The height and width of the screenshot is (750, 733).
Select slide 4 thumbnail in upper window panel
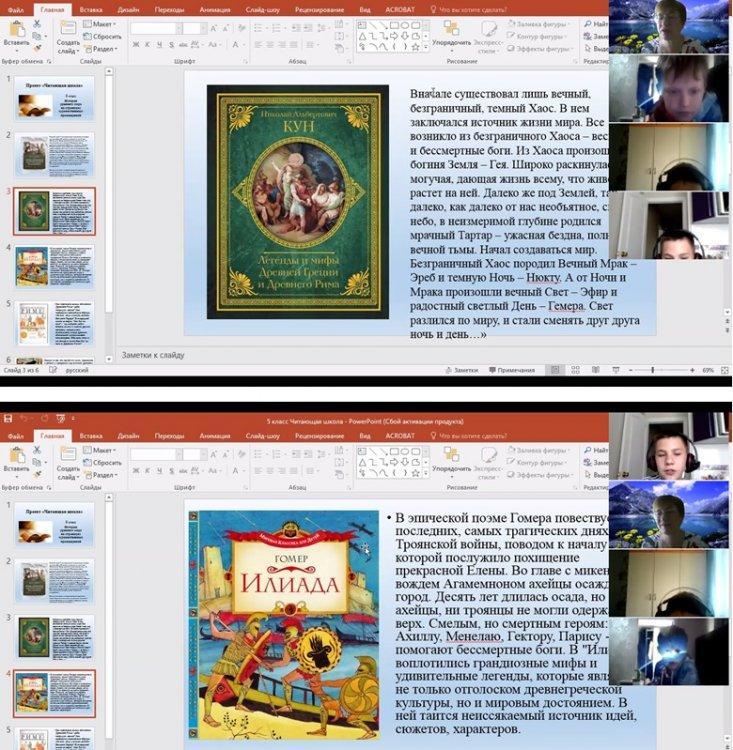pyautogui.click(x=54, y=267)
